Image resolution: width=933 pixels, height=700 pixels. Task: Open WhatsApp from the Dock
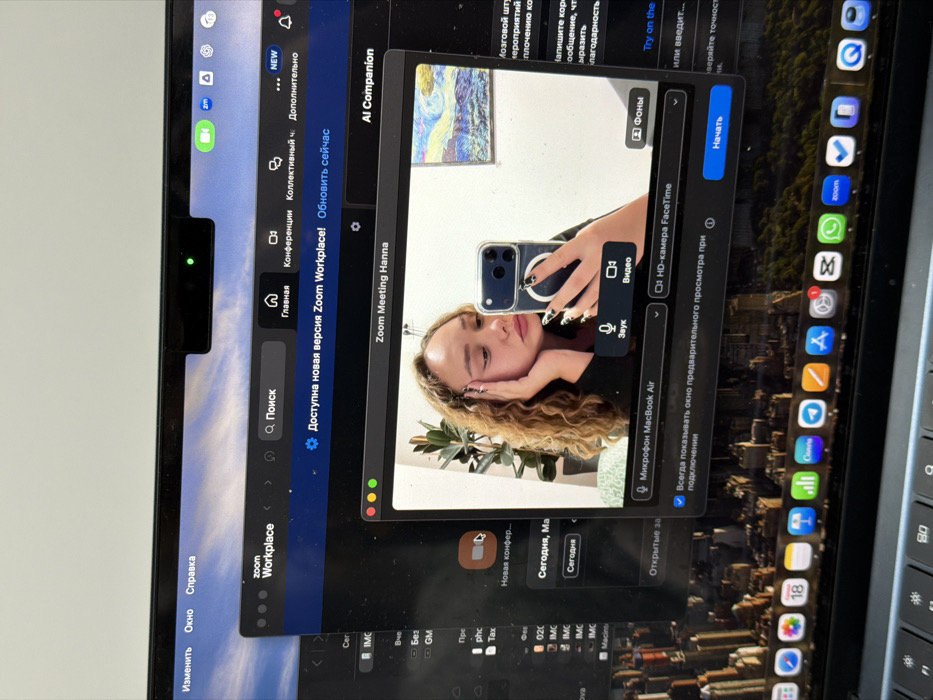[x=831, y=229]
